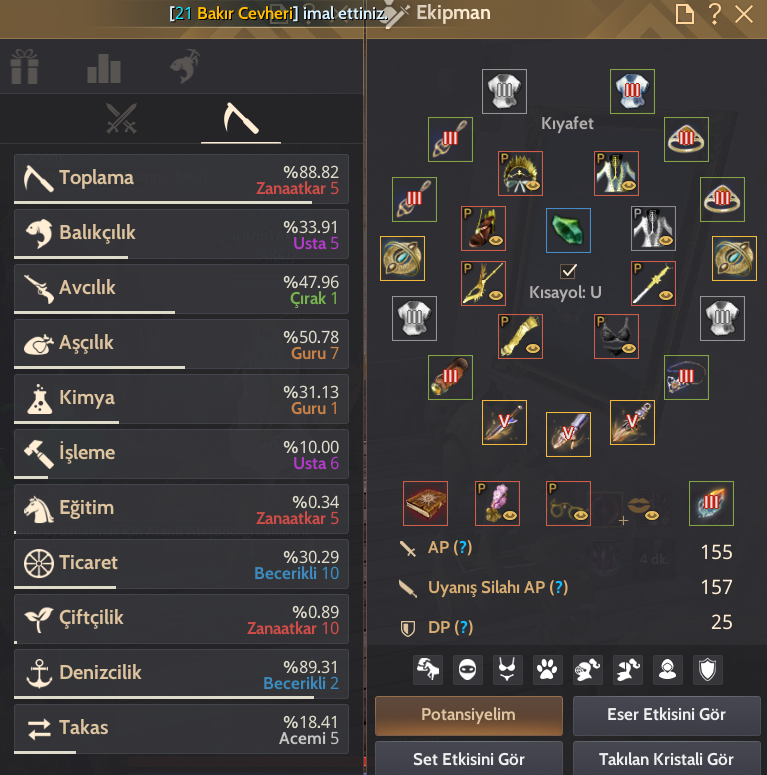Select the Toplama skill row
The width and height of the screenshot is (767, 775).
[x=181, y=179]
